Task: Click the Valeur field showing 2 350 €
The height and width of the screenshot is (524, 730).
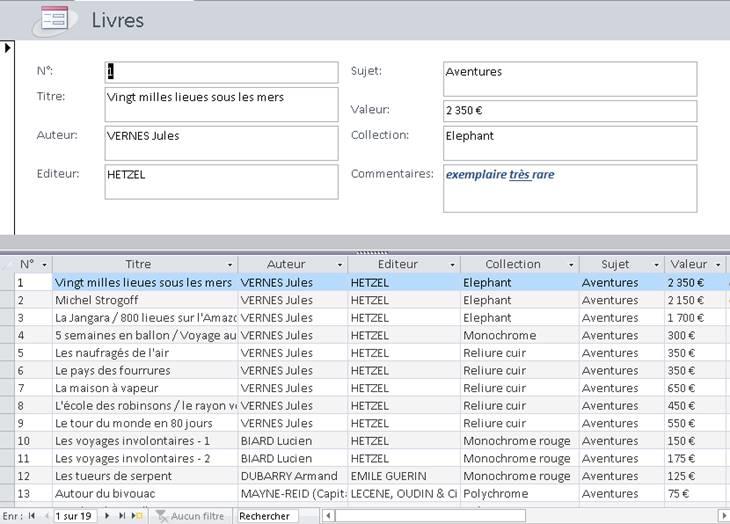Action: click(x=569, y=110)
